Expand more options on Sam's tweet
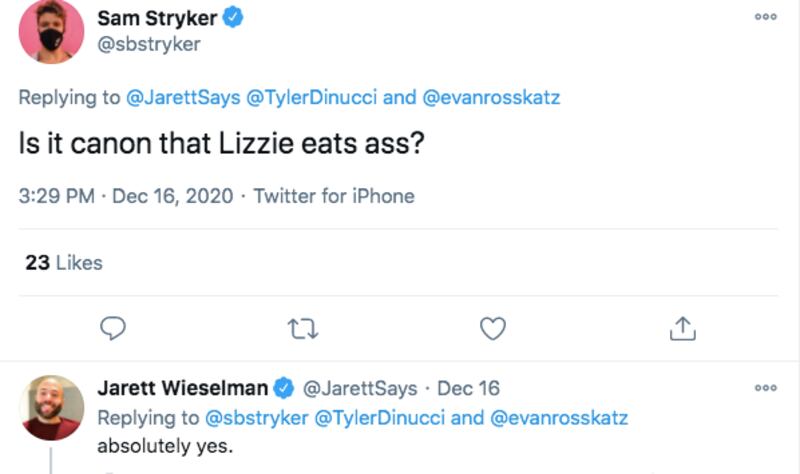The image size is (800, 474). point(765,17)
